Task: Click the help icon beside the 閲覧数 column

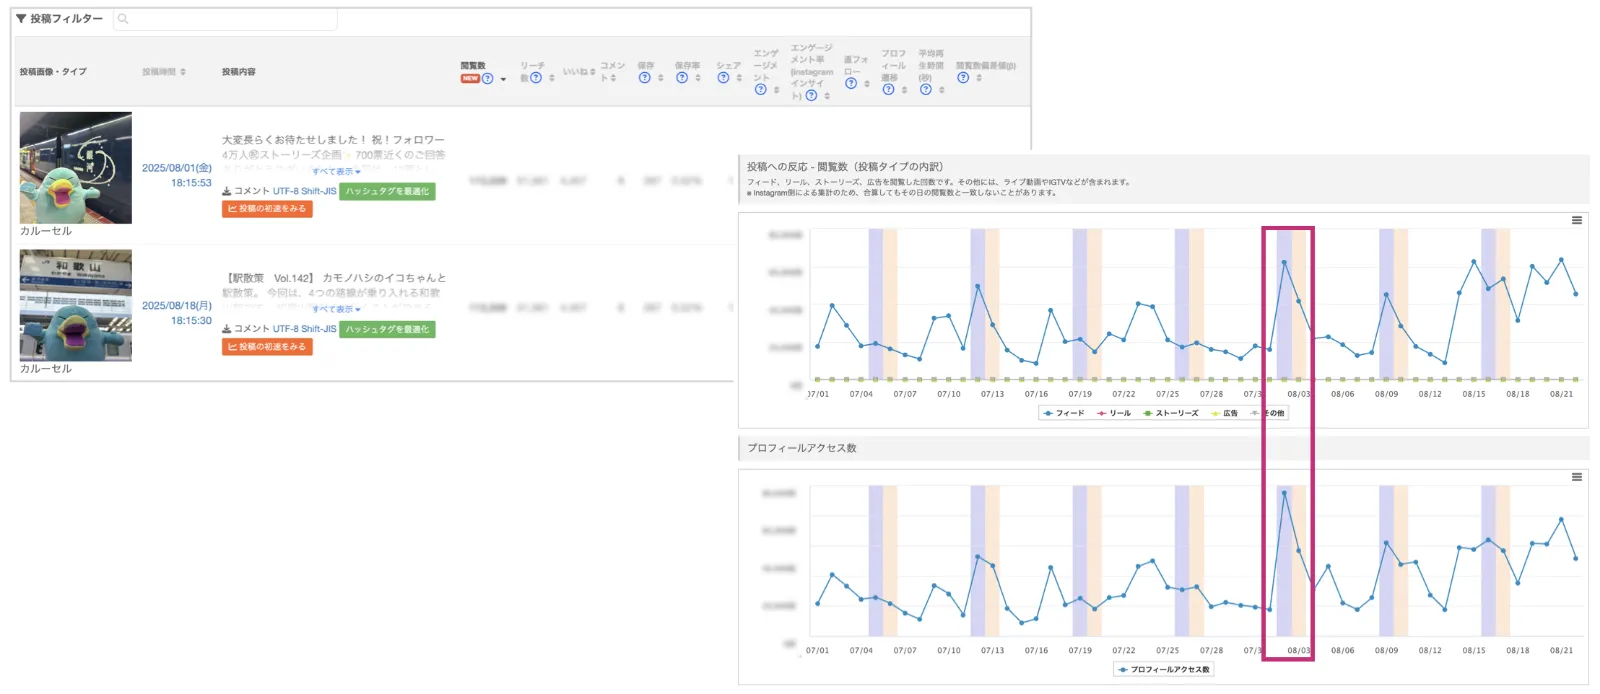Action: point(488,79)
